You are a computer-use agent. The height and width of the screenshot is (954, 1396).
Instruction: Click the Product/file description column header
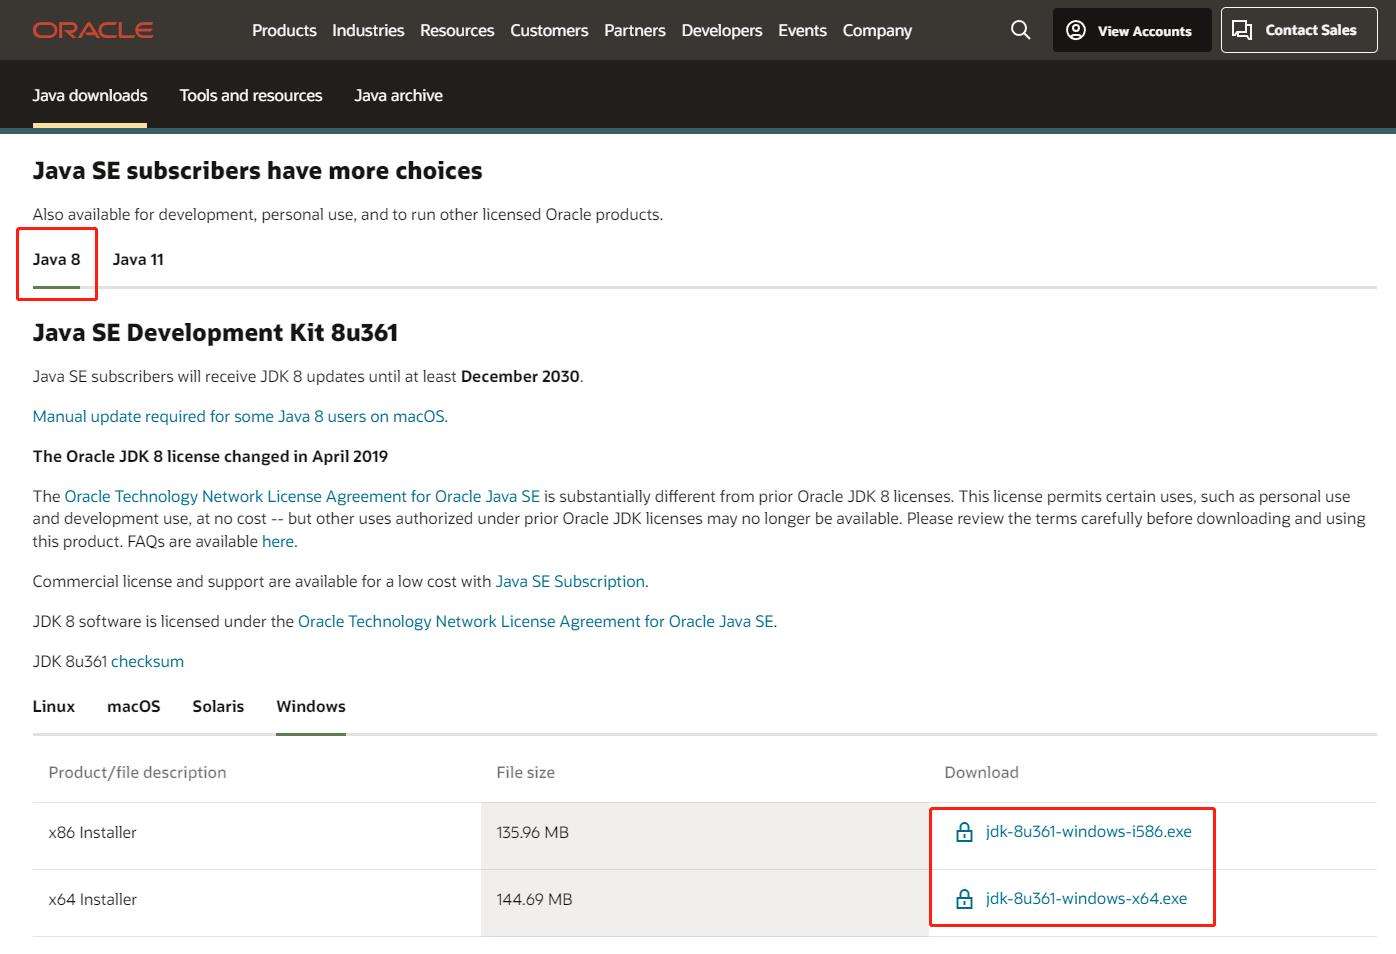pos(137,772)
